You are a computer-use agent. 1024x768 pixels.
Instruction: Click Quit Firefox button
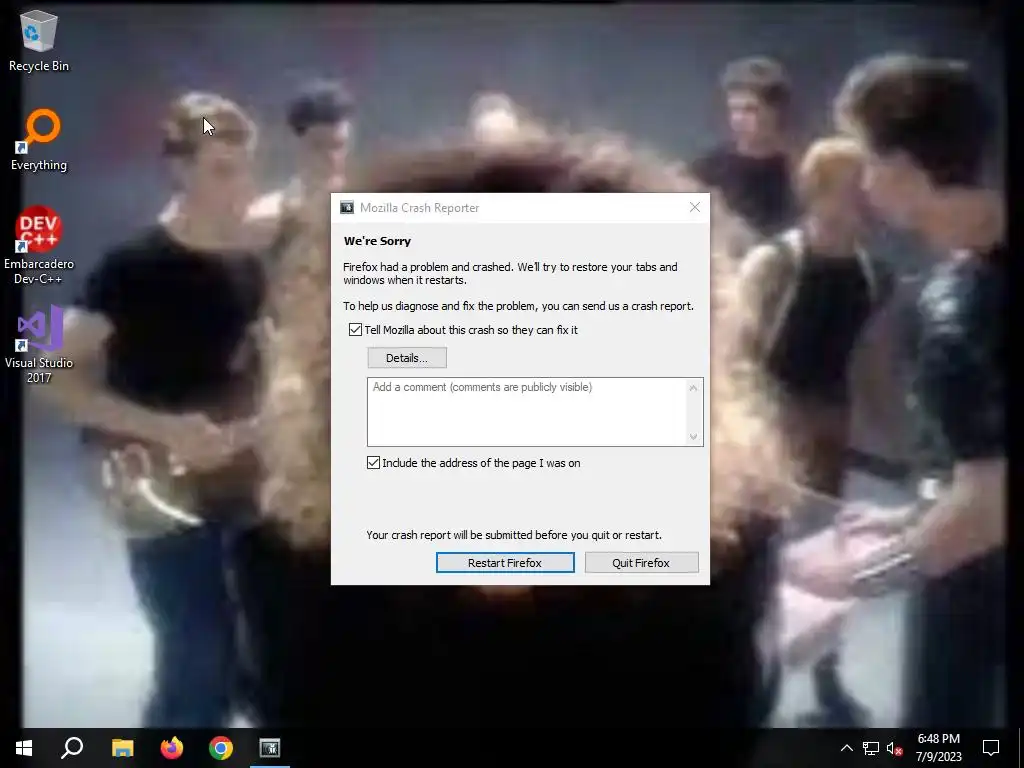tap(641, 562)
